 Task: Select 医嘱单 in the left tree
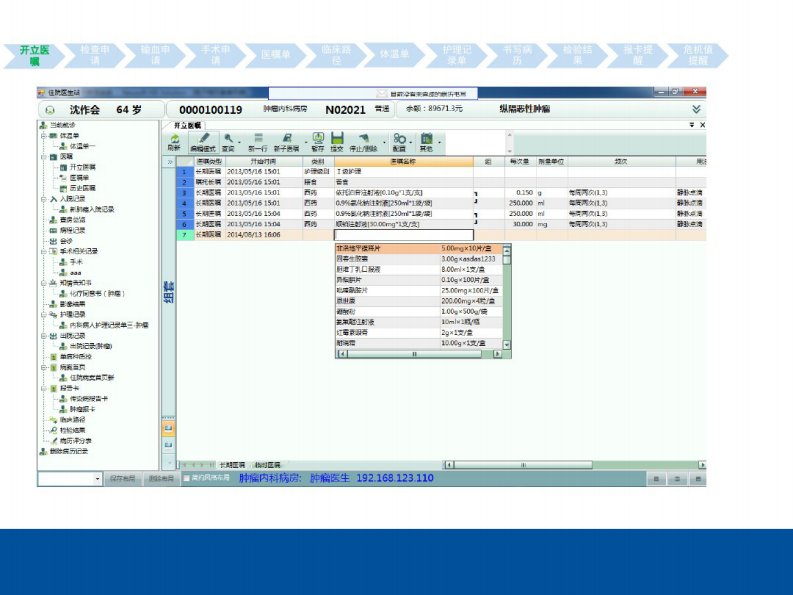82,177
